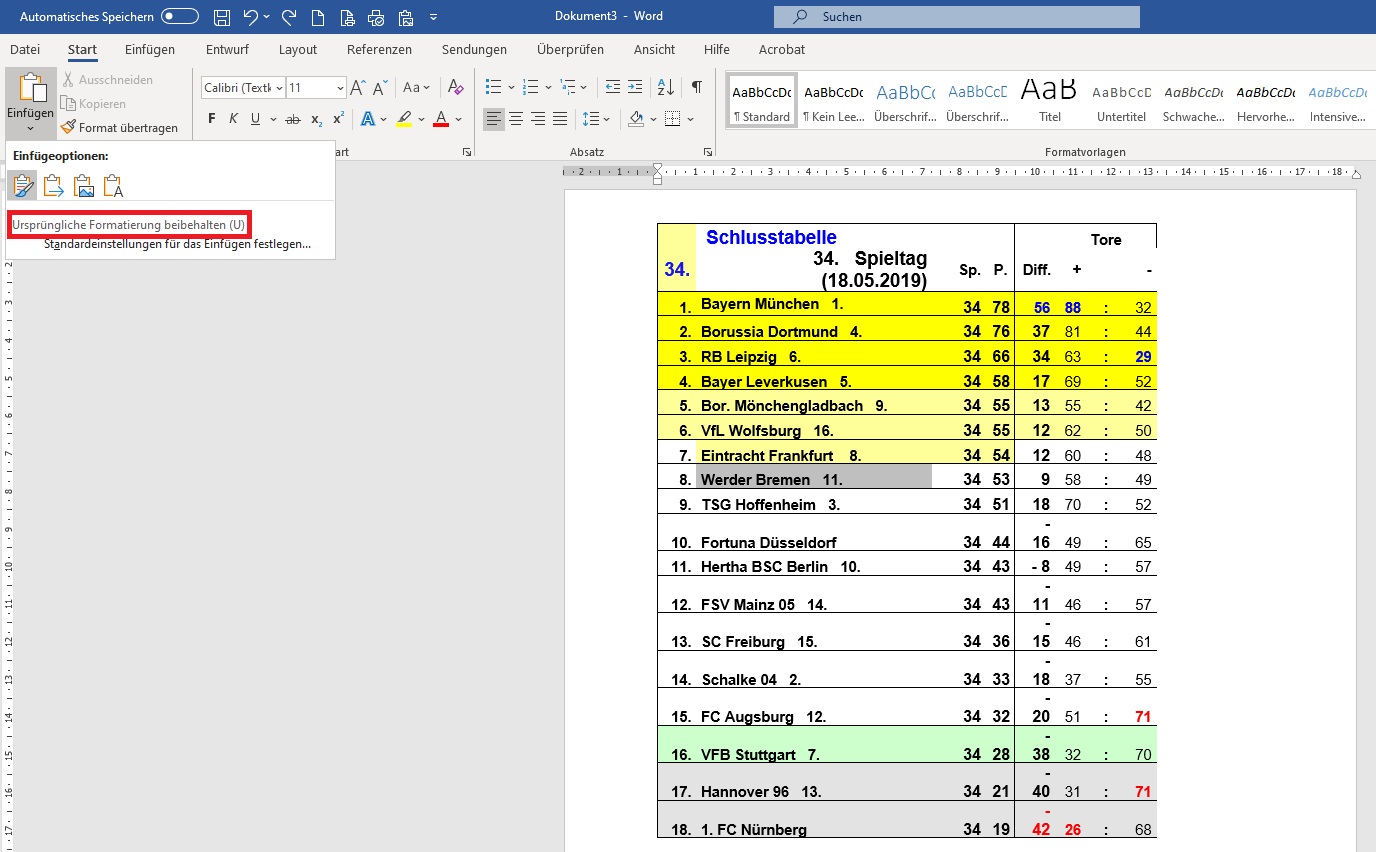Open the Schriftart dialog launcher
The height and width of the screenshot is (852, 1376).
467,152
